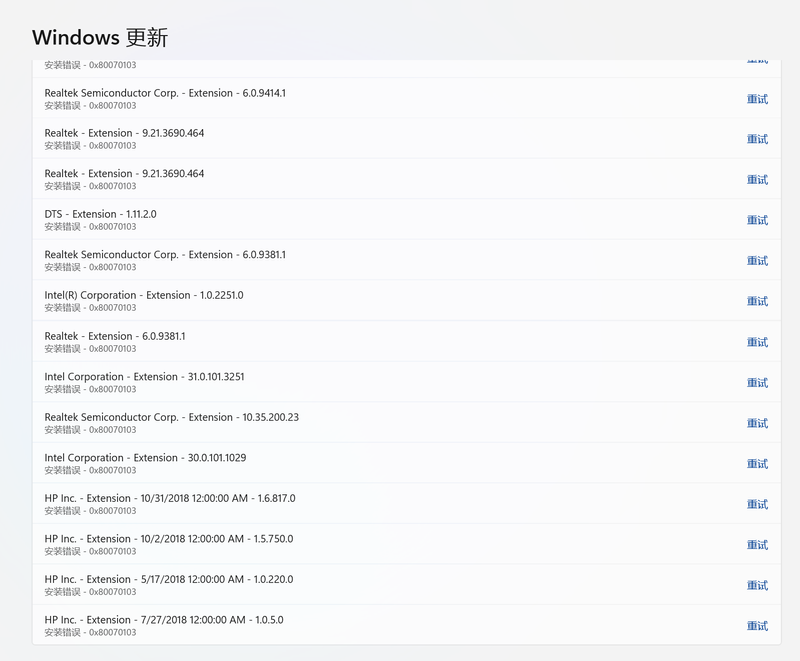The image size is (800, 661).
Task: Retry the first Realtek 9.21.3690.464 extension
Action: [x=757, y=139]
